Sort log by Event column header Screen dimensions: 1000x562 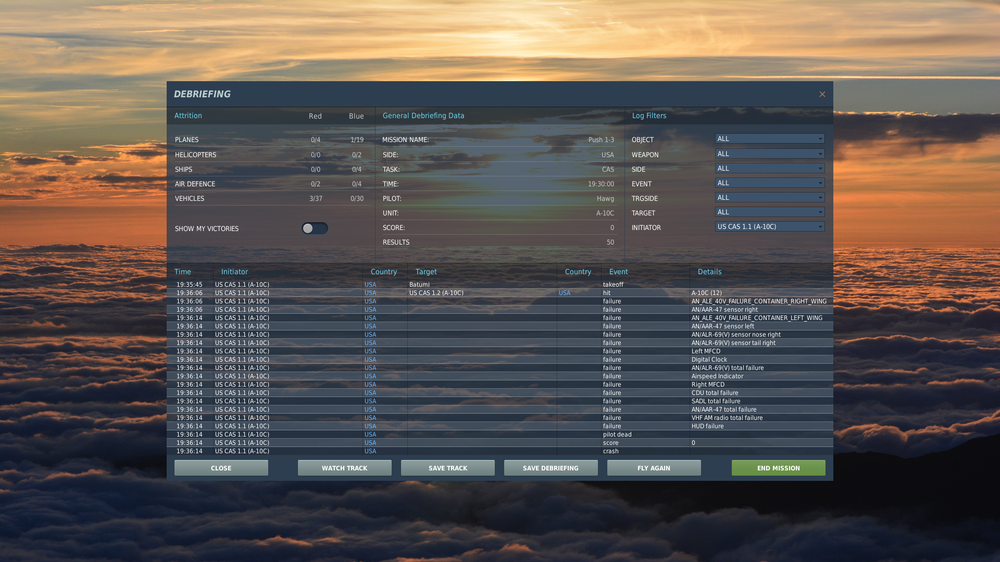pyautogui.click(x=619, y=272)
